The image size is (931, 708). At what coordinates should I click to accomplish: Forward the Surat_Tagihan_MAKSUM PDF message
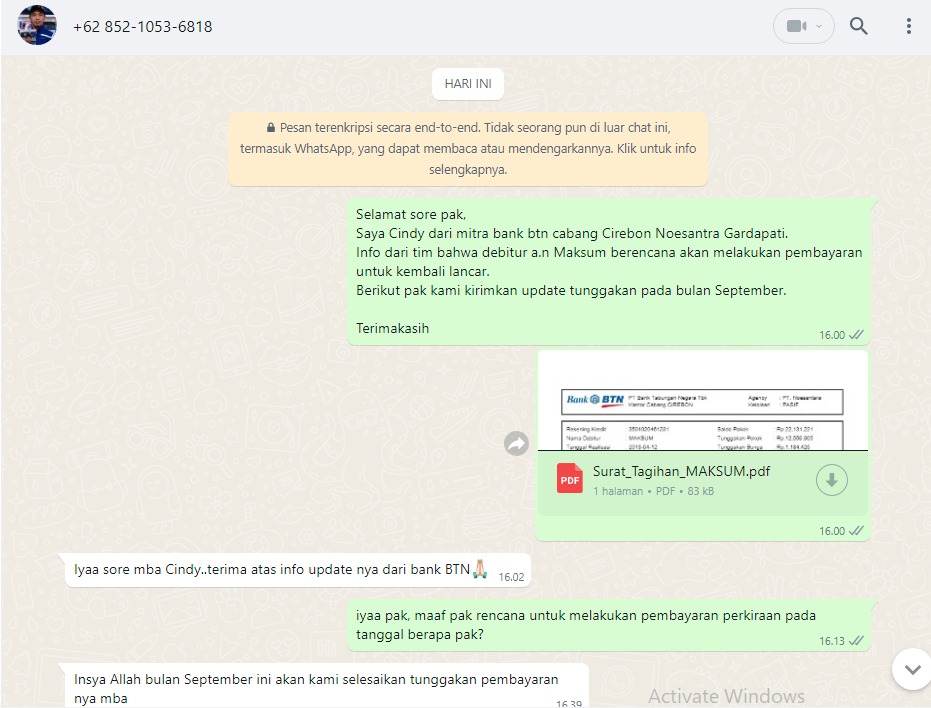point(516,444)
